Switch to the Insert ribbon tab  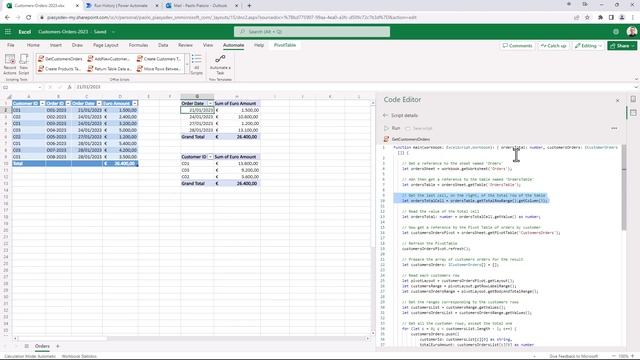pyautogui.click(x=56, y=45)
